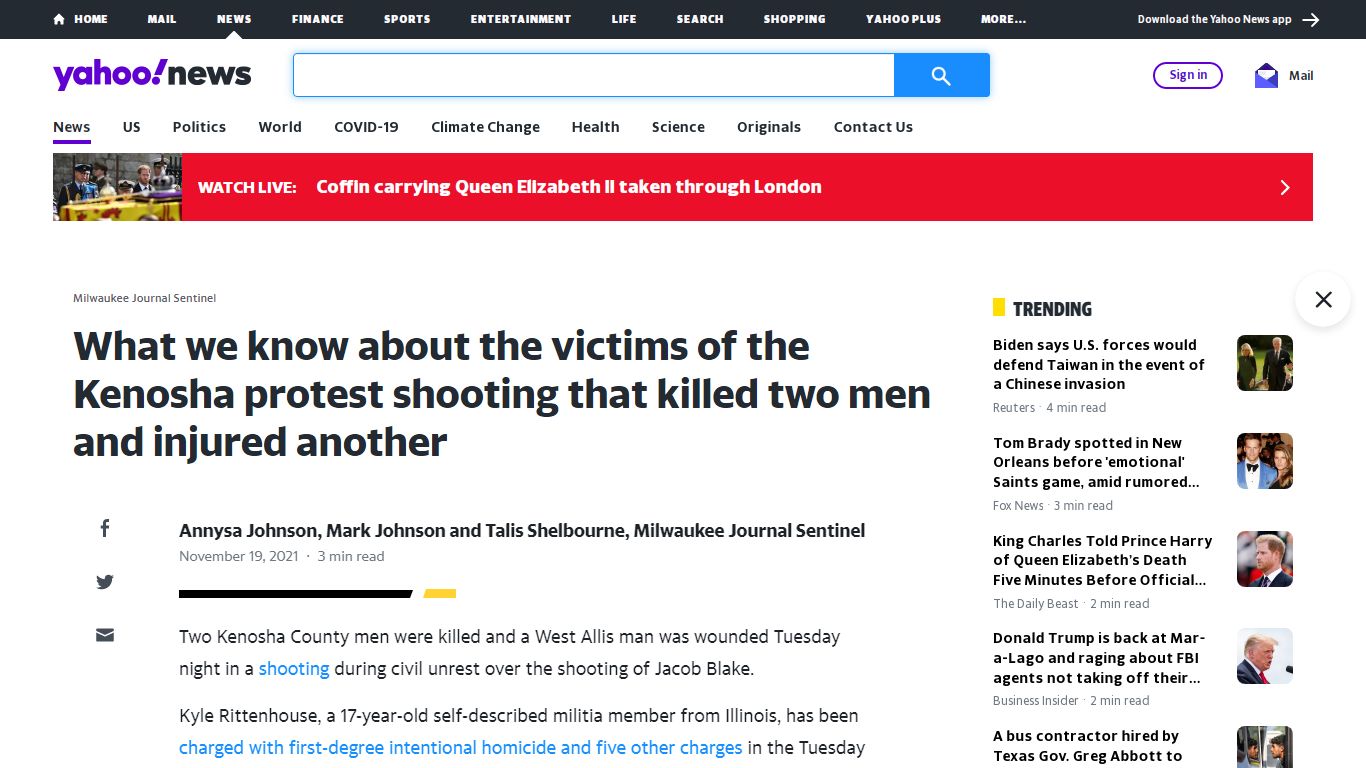Select the Originals tab

pos(769,127)
